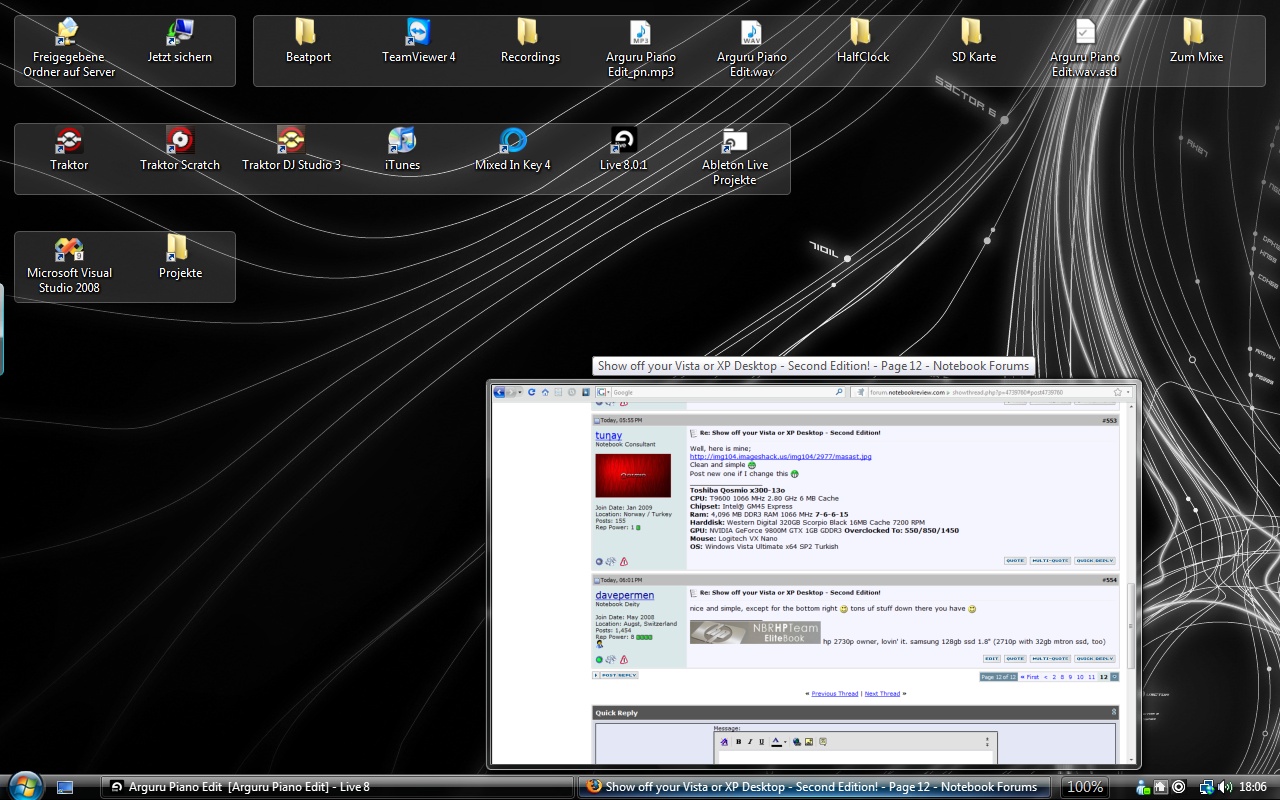Open the SD Karte folder
Screen dimensions: 1280x800
coord(974,42)
